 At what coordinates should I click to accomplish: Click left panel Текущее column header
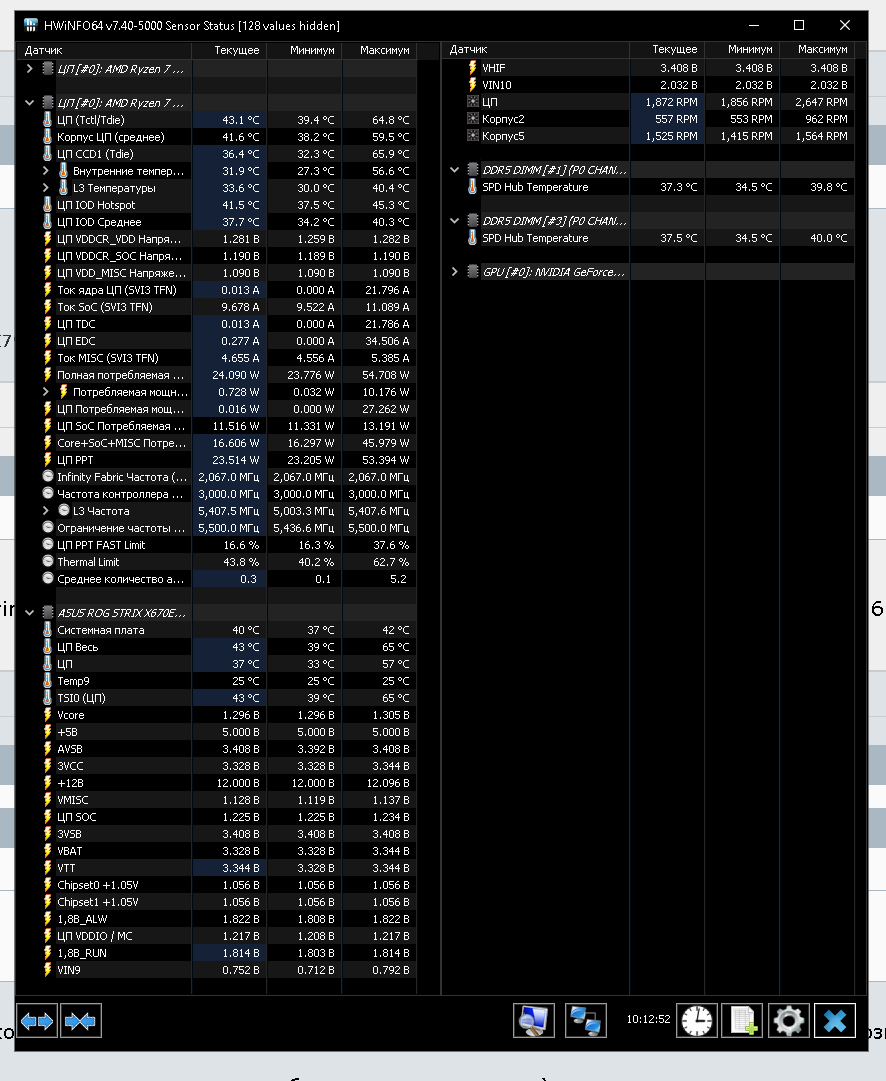click(x=229, y=50)
